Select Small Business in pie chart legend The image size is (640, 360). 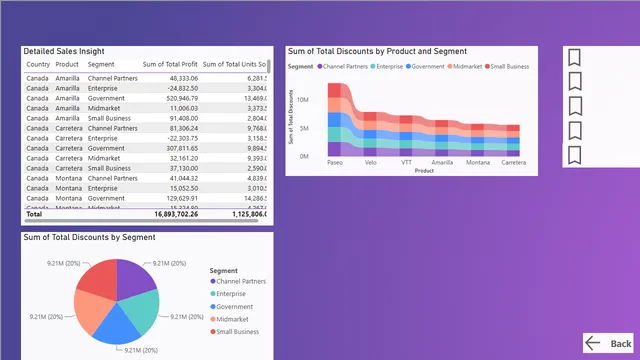coord(235,332)
